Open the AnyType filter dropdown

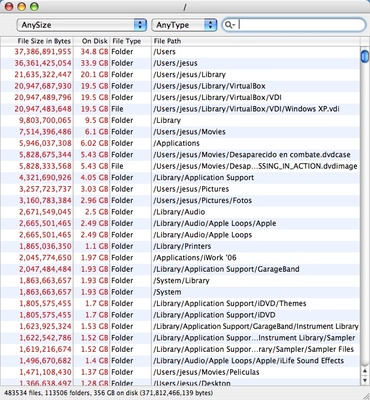pos(184,25)
